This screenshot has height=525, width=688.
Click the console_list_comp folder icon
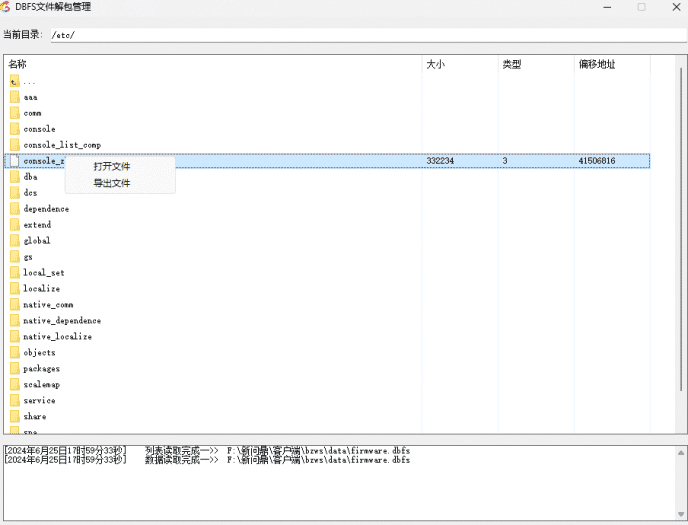pos(14,145)
